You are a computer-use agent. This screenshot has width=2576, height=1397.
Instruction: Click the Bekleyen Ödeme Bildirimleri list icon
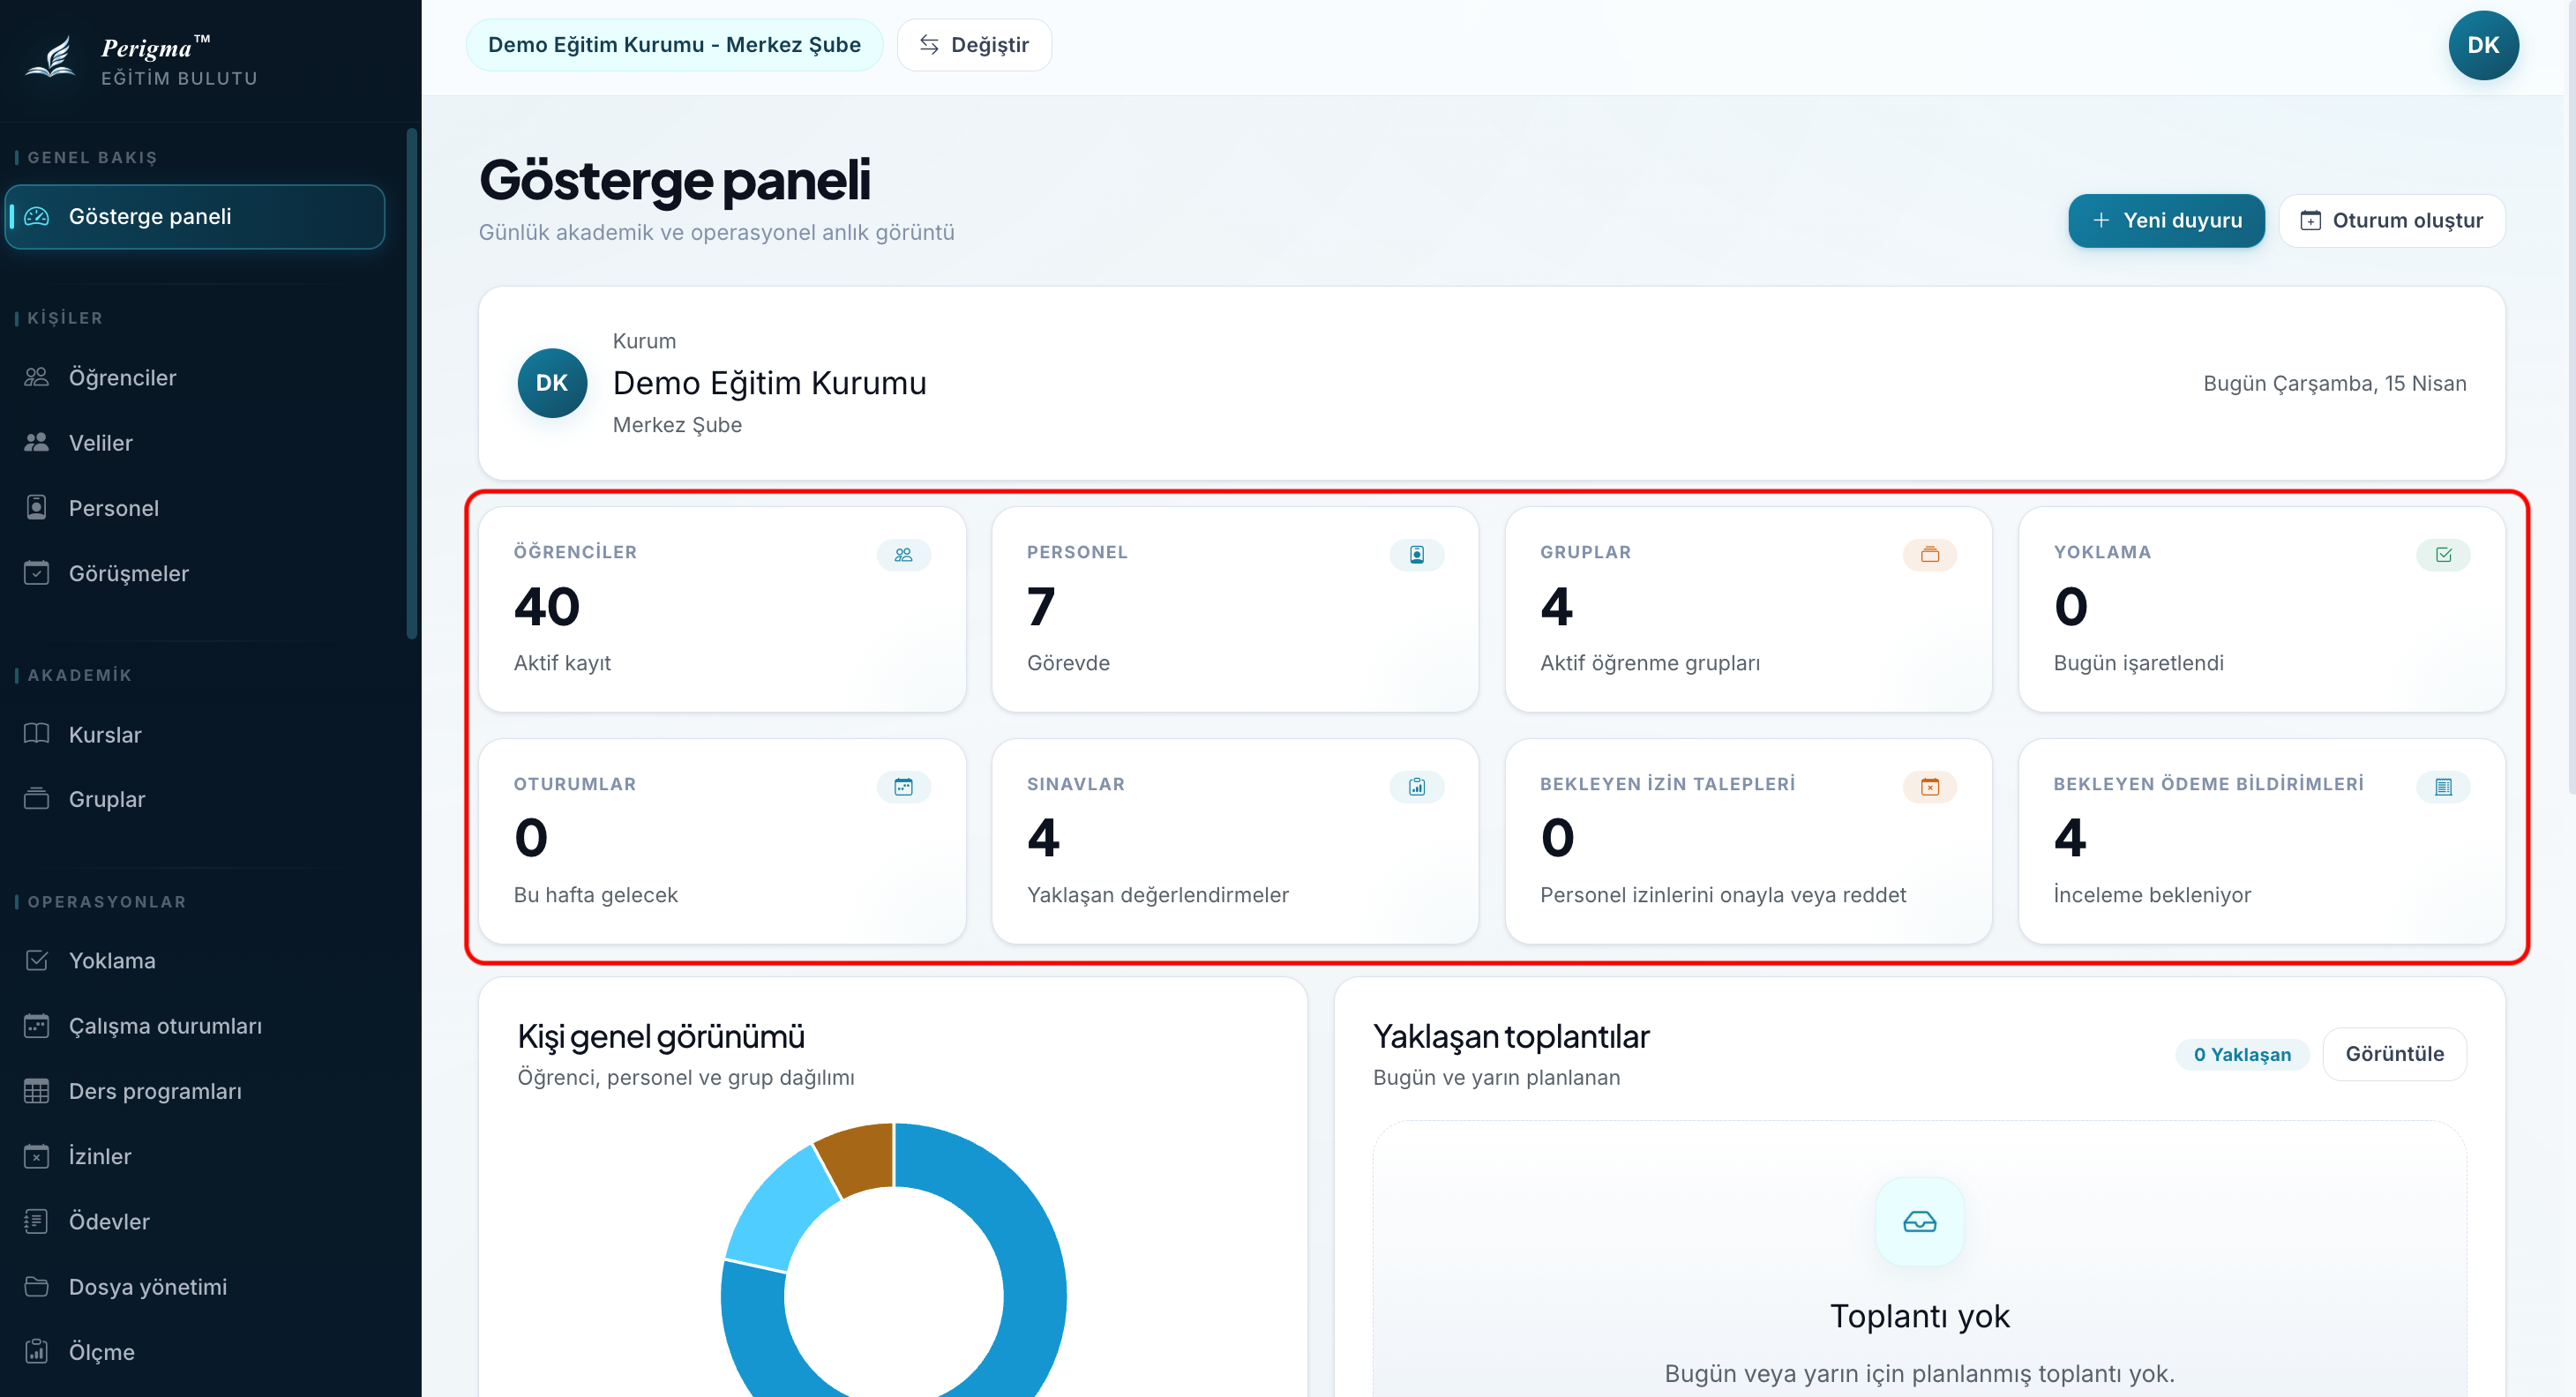(x=2443, y=786)
